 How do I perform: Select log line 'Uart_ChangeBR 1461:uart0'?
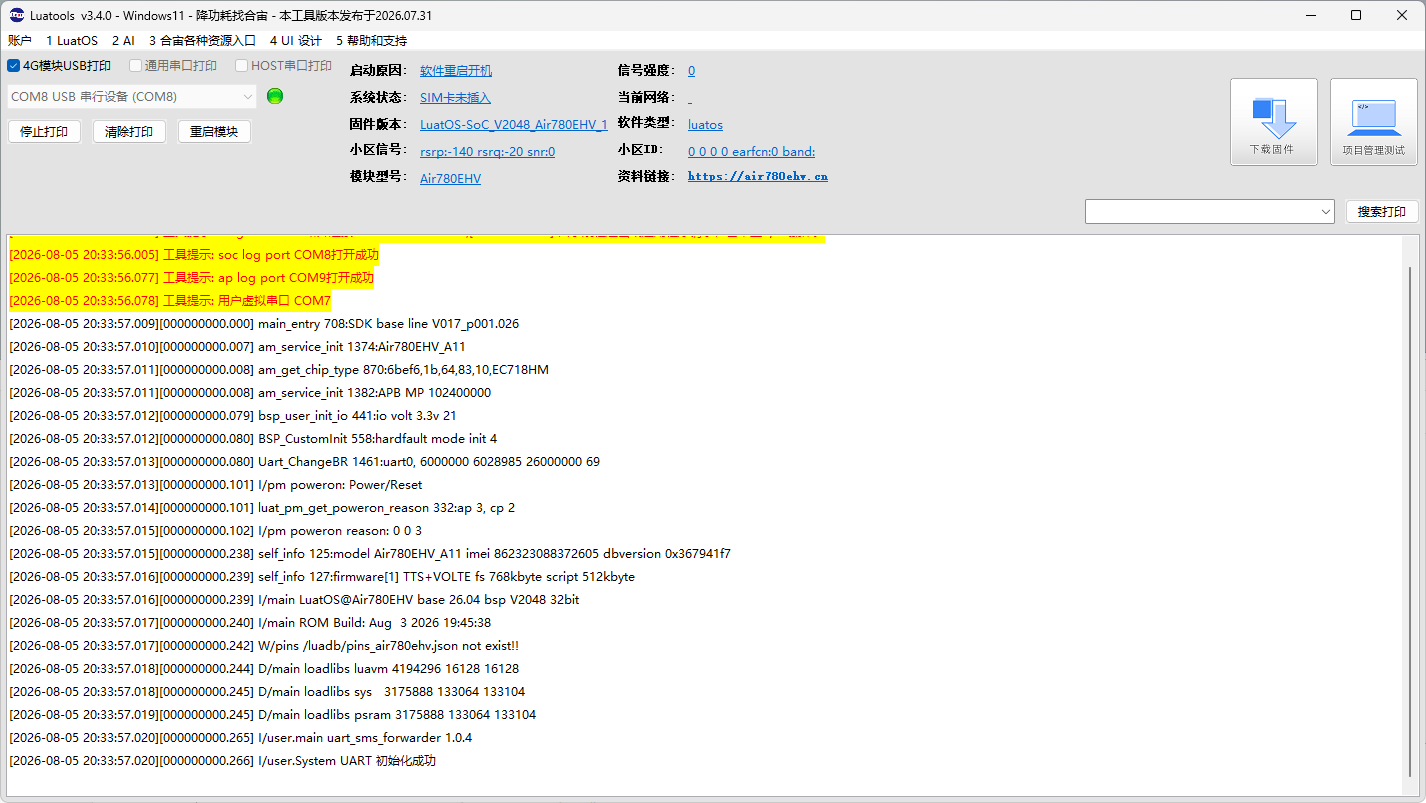tap(304, 462)
